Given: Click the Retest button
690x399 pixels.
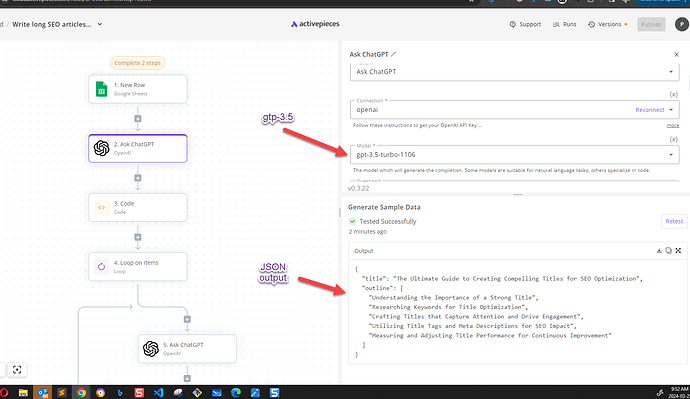Looking at the screenshot, I should click(674, 221).
